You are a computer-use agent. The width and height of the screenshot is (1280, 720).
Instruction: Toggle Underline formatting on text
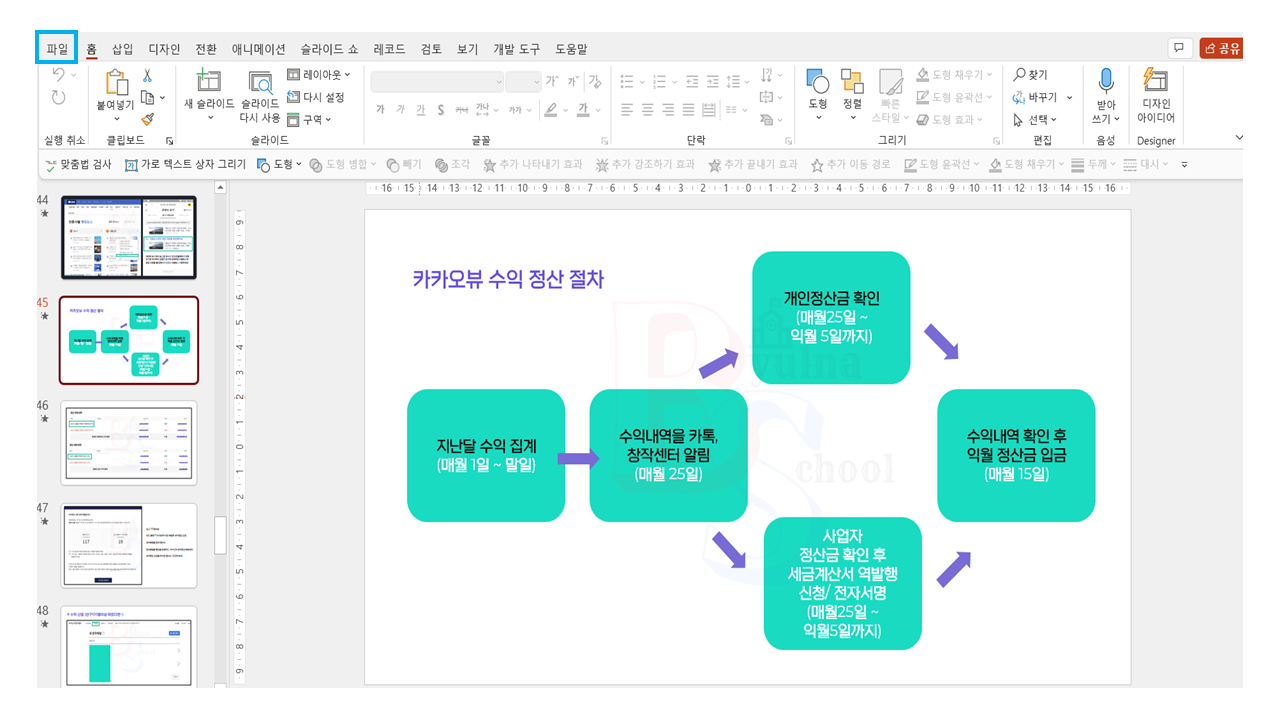tap(421, 109)
